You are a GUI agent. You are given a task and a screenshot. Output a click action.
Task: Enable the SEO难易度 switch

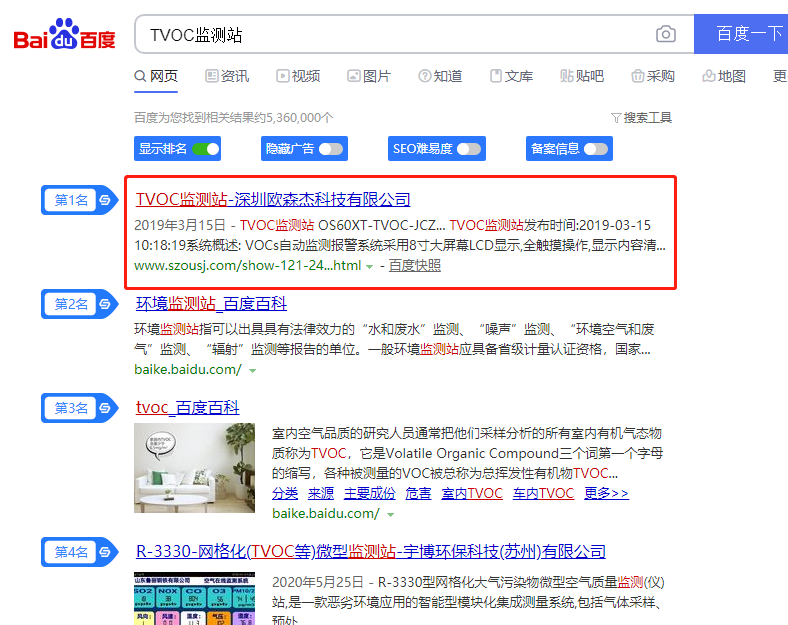pyautogui.click(x=469, y=149)
